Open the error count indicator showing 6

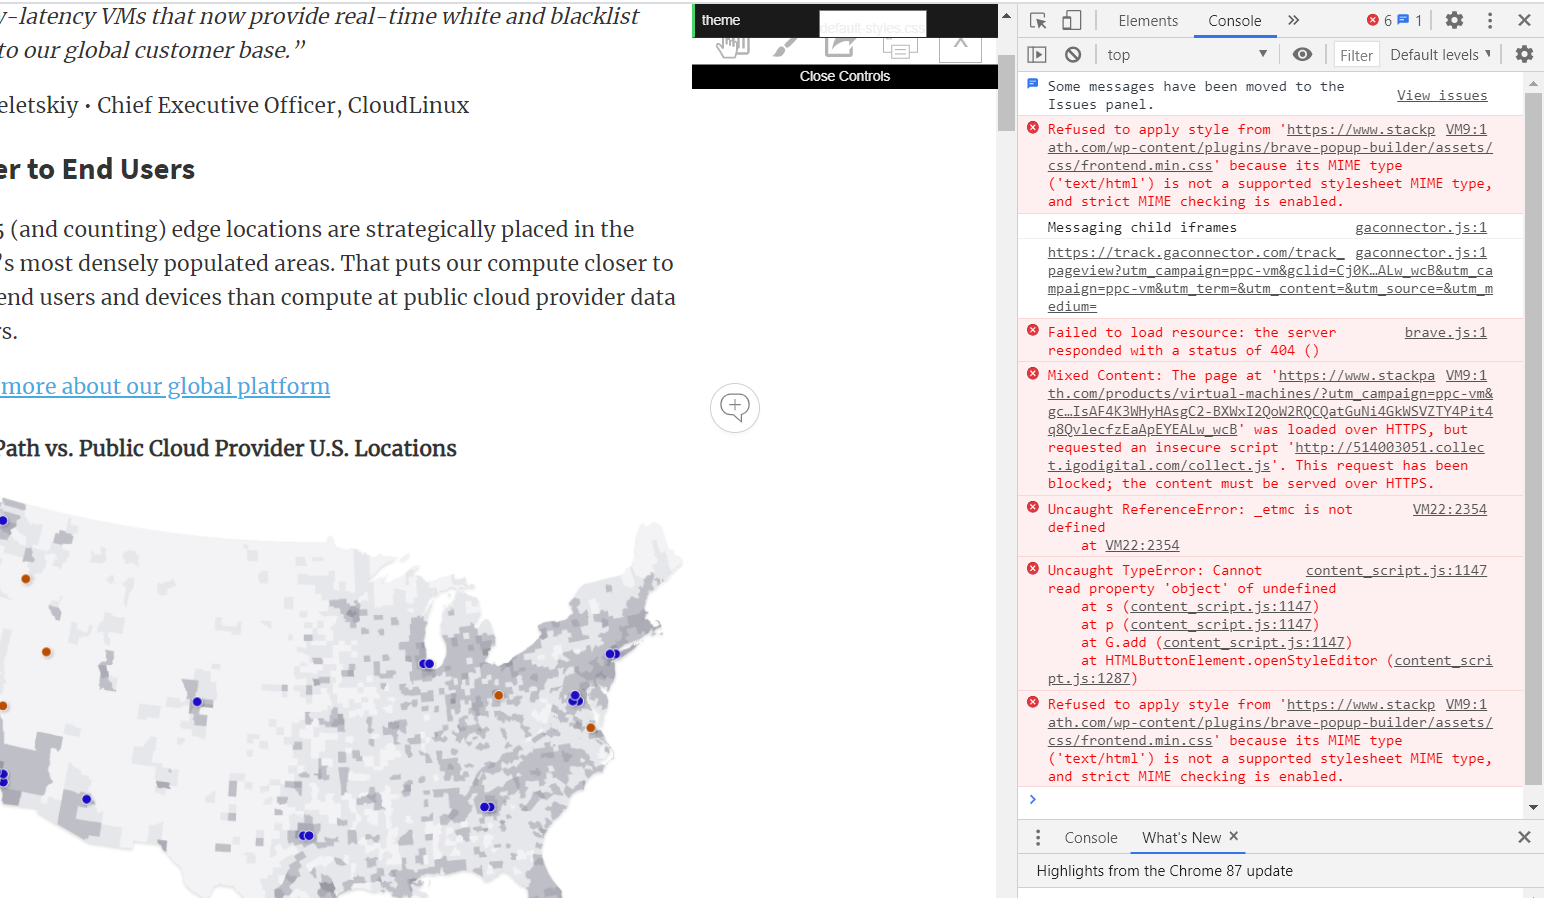(1380, 20)
